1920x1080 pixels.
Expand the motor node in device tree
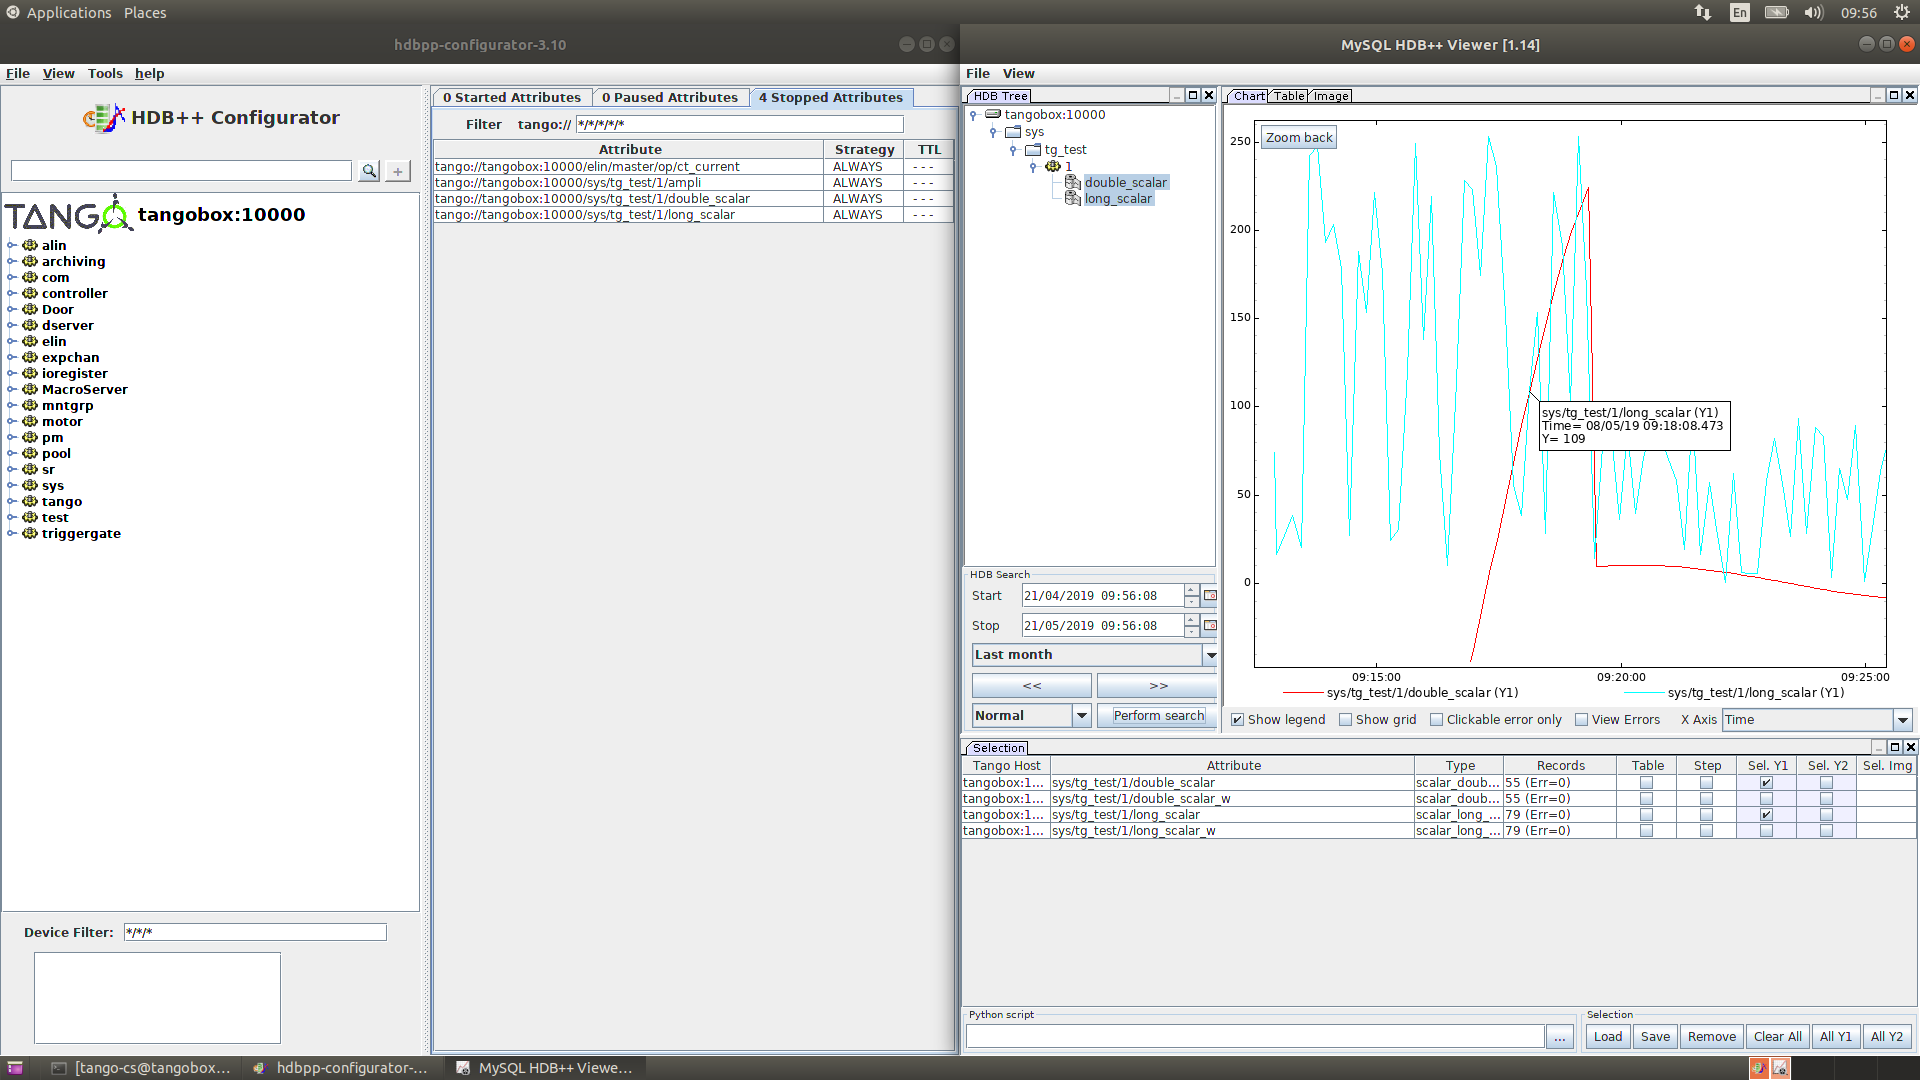[11, 421]
